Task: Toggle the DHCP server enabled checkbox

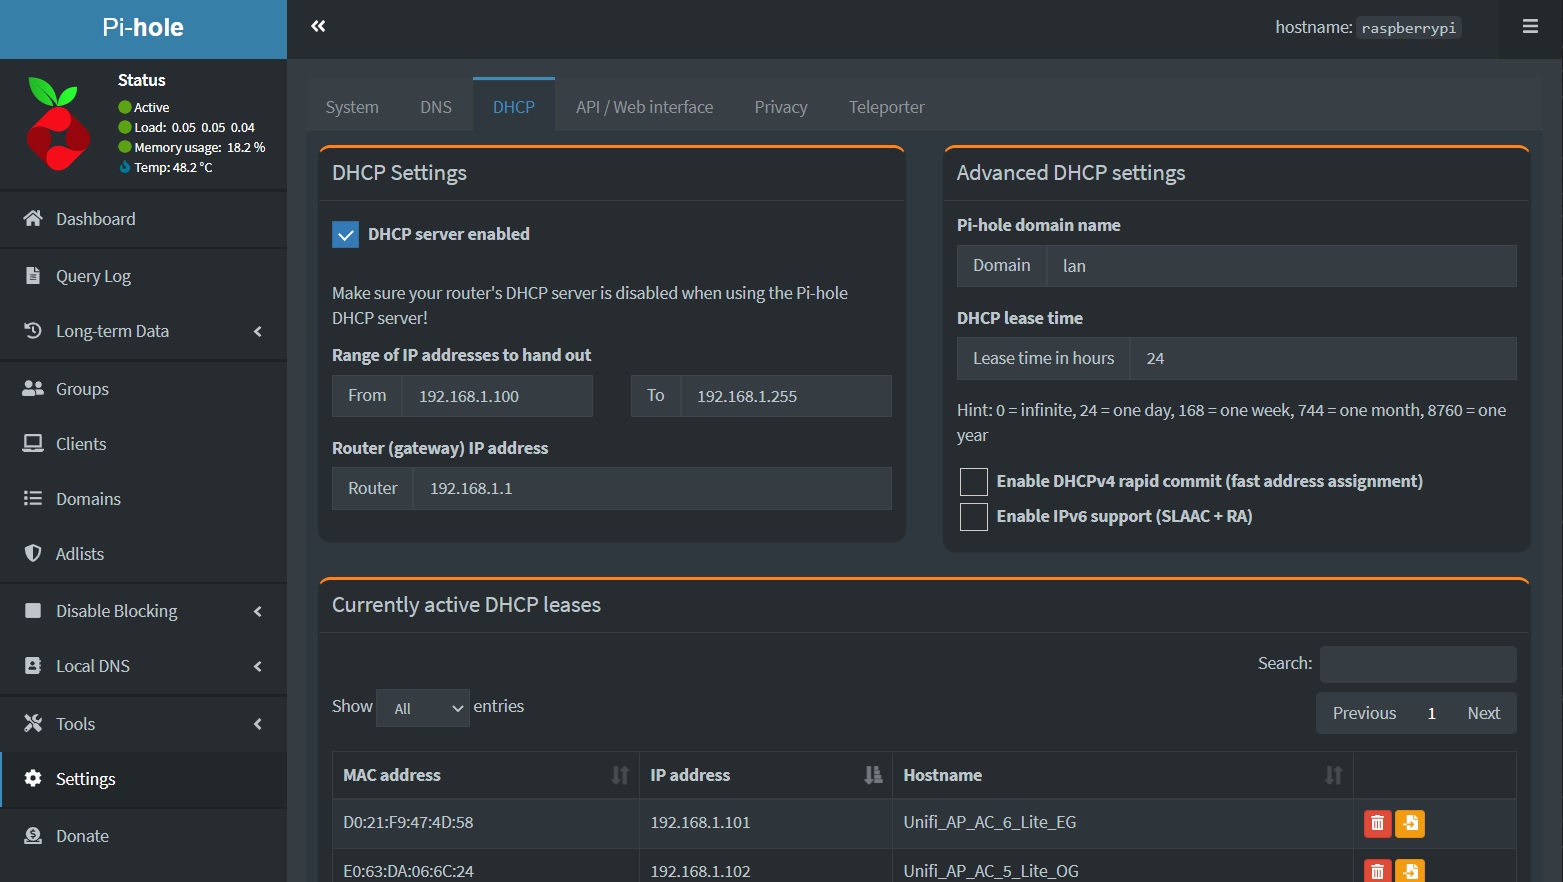Action: [345, 234]
